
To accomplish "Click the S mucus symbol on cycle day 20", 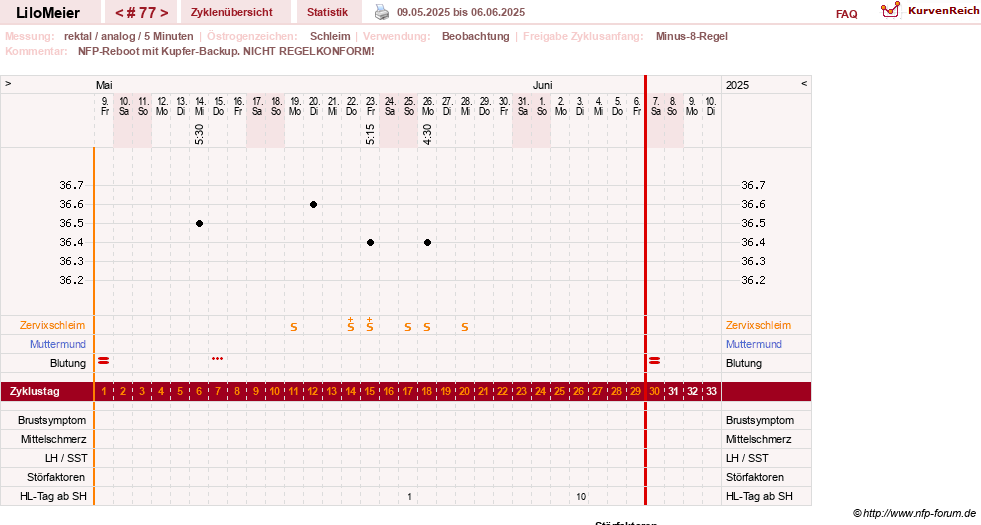I will point(465,327).
